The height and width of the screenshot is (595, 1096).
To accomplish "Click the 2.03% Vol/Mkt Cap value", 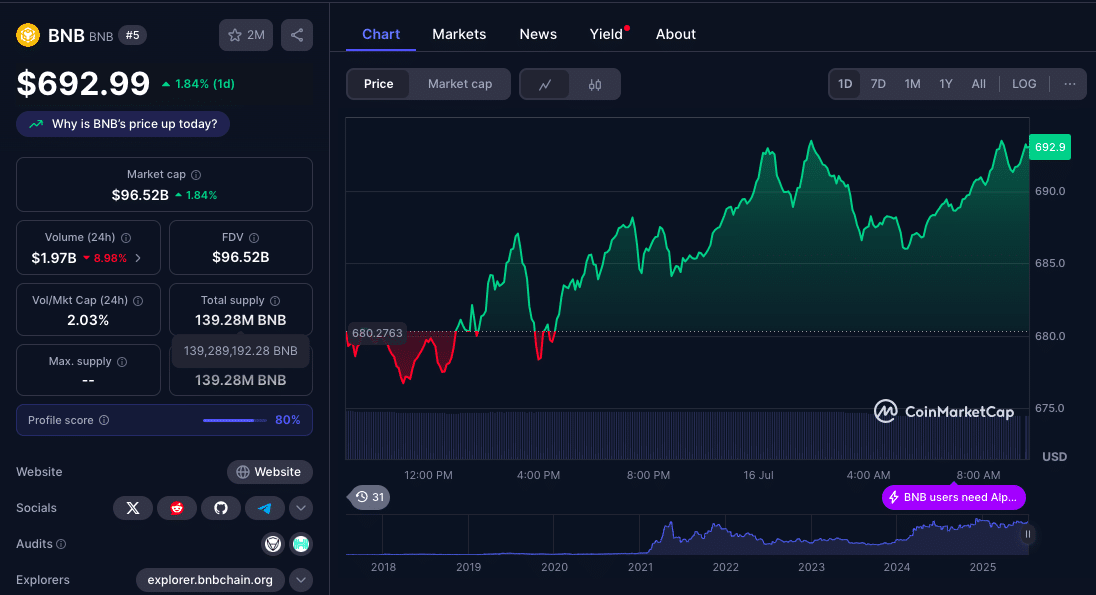I will 88,320.
